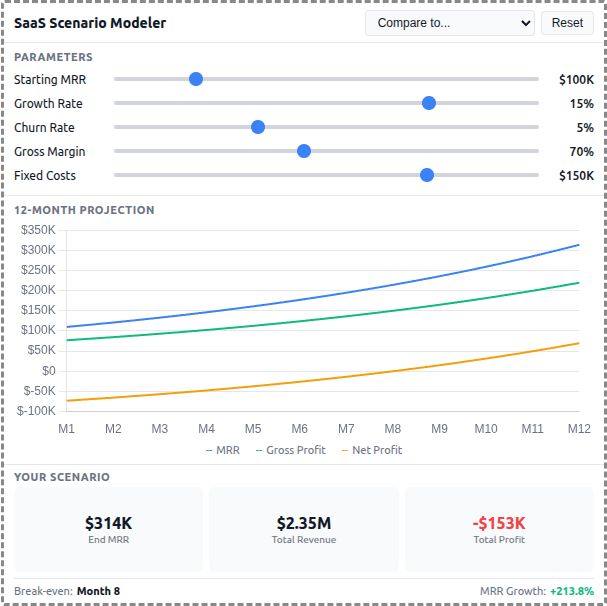Click the Gross Margin slider handle
Screen dimensions: 607x606
(x=304, y=151)
